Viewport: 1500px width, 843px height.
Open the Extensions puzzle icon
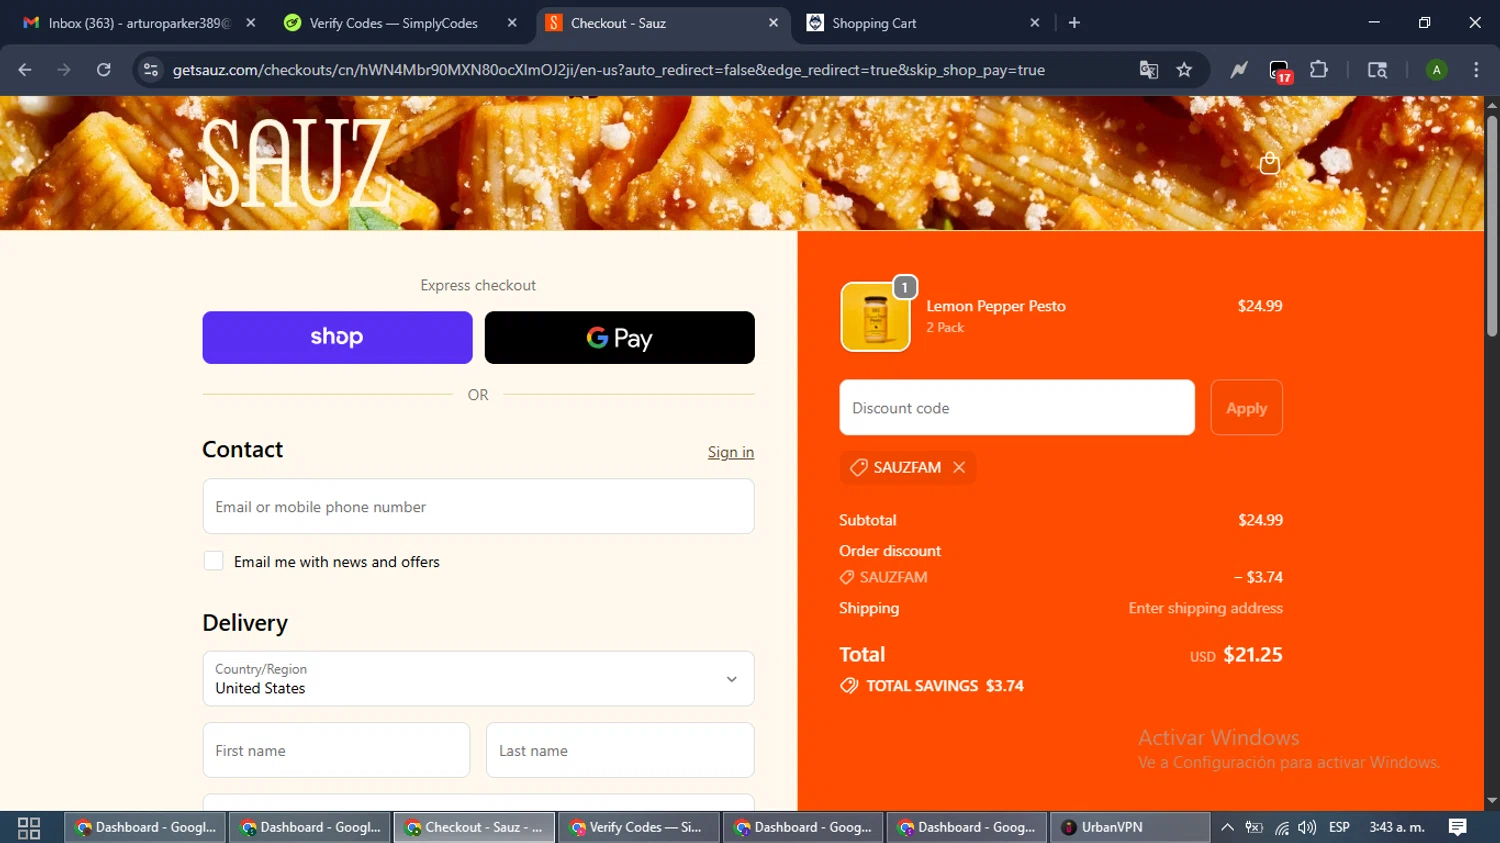[x=1319, y=70]
